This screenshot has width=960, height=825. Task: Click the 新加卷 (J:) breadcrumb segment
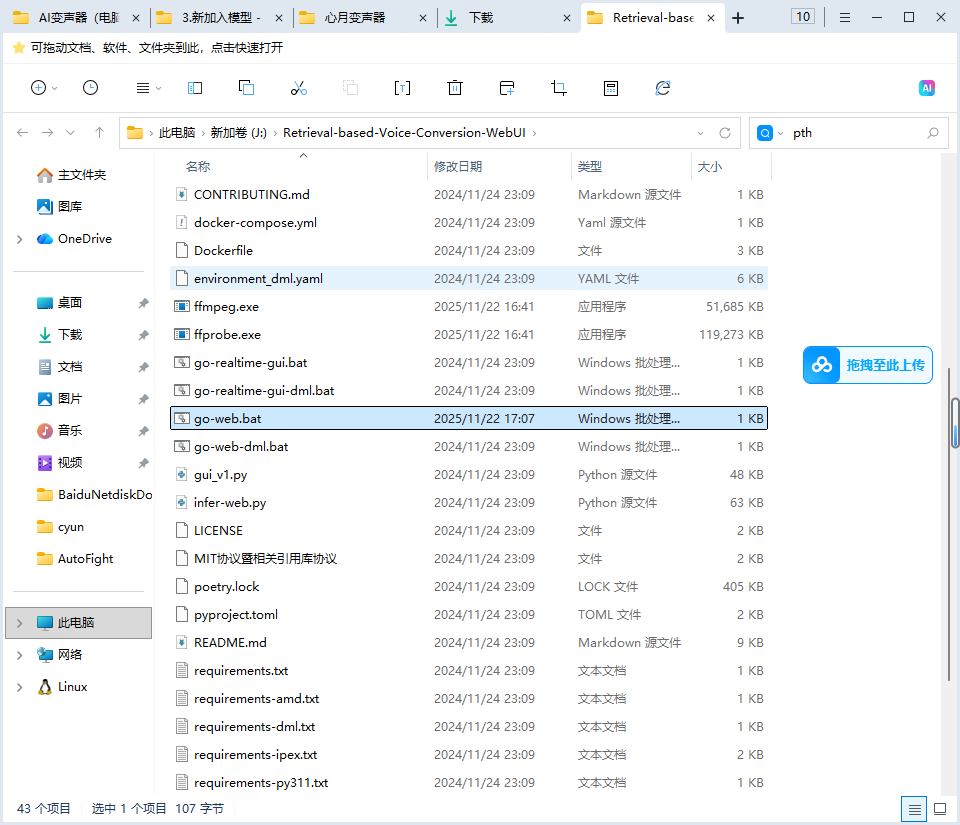tap(239, 133)
